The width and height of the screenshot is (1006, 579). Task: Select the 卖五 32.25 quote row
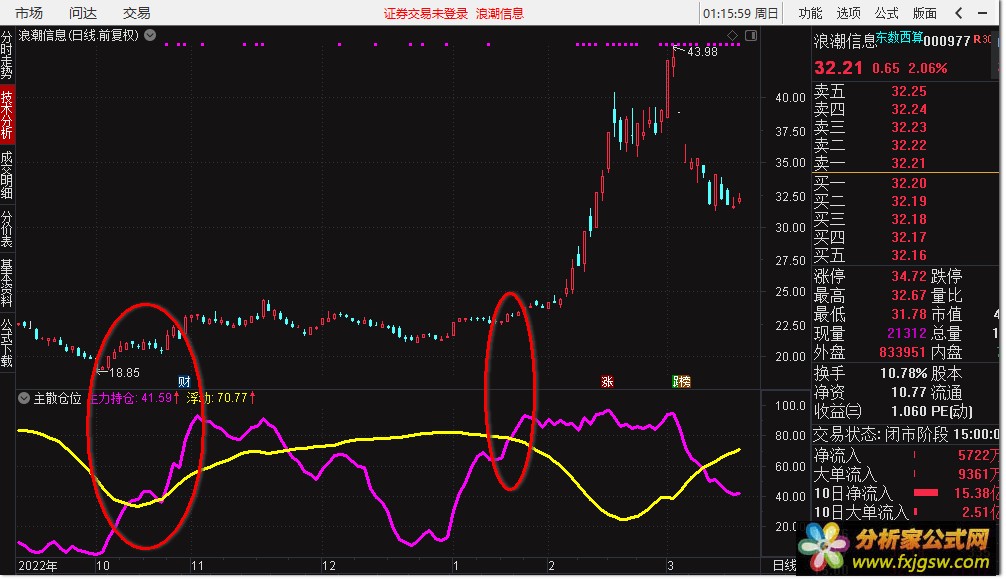(905, 91)
